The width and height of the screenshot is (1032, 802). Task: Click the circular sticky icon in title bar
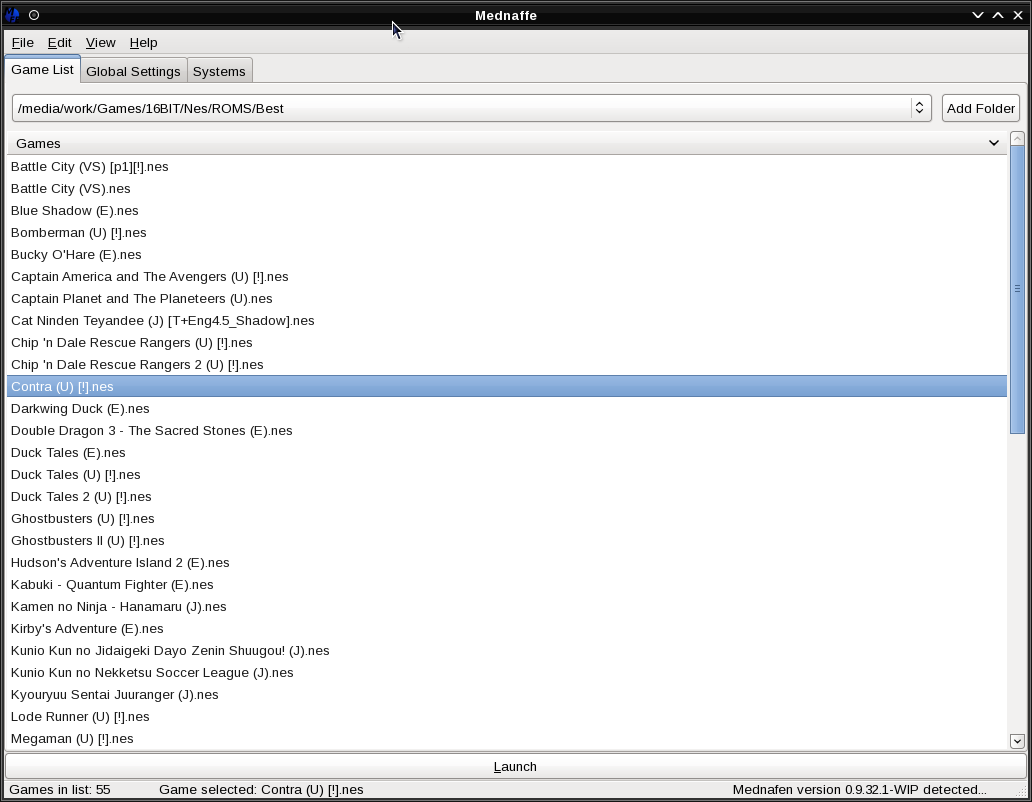click(x=34, y=15)
